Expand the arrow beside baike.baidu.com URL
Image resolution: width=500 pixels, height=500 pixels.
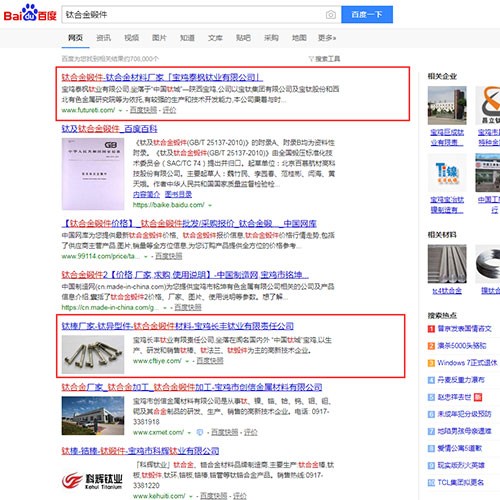(210, 205)
